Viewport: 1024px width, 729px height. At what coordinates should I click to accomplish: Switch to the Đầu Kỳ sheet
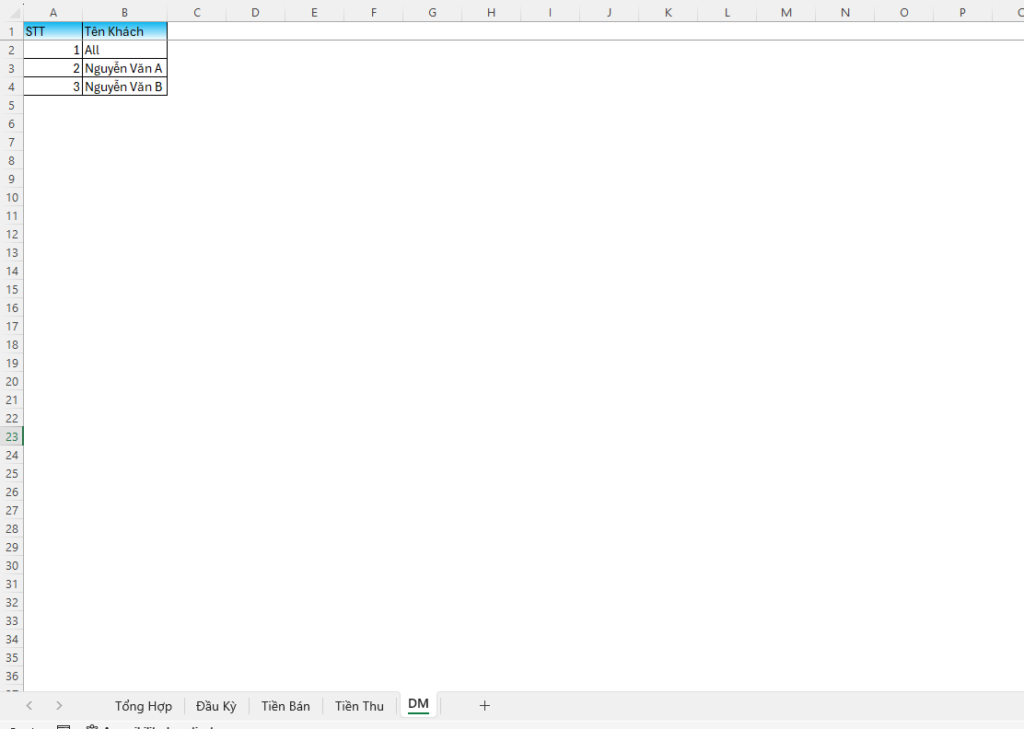(216, 706)
